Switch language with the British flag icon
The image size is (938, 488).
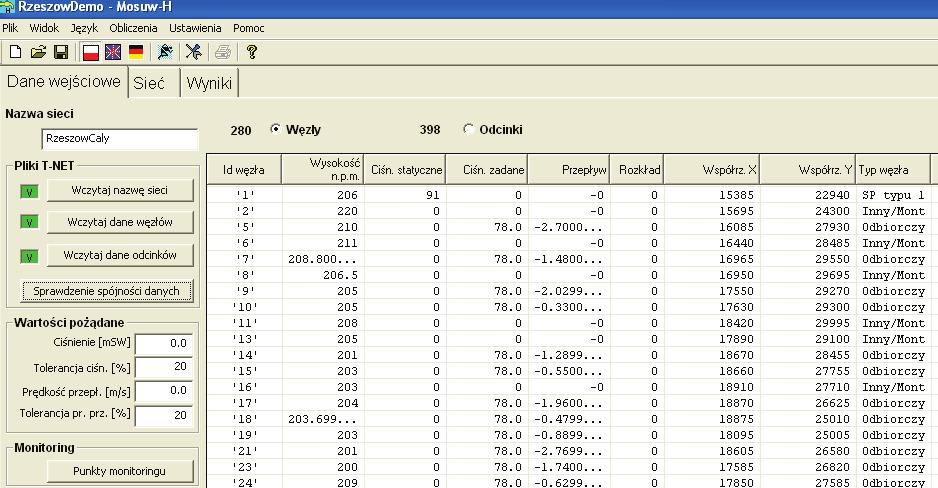(x=113, y=52)
